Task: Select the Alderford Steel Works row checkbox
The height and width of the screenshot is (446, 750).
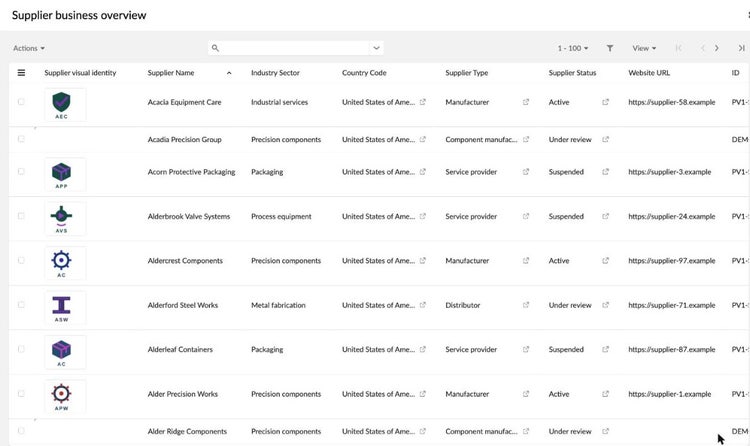Action: coord(21,304)
